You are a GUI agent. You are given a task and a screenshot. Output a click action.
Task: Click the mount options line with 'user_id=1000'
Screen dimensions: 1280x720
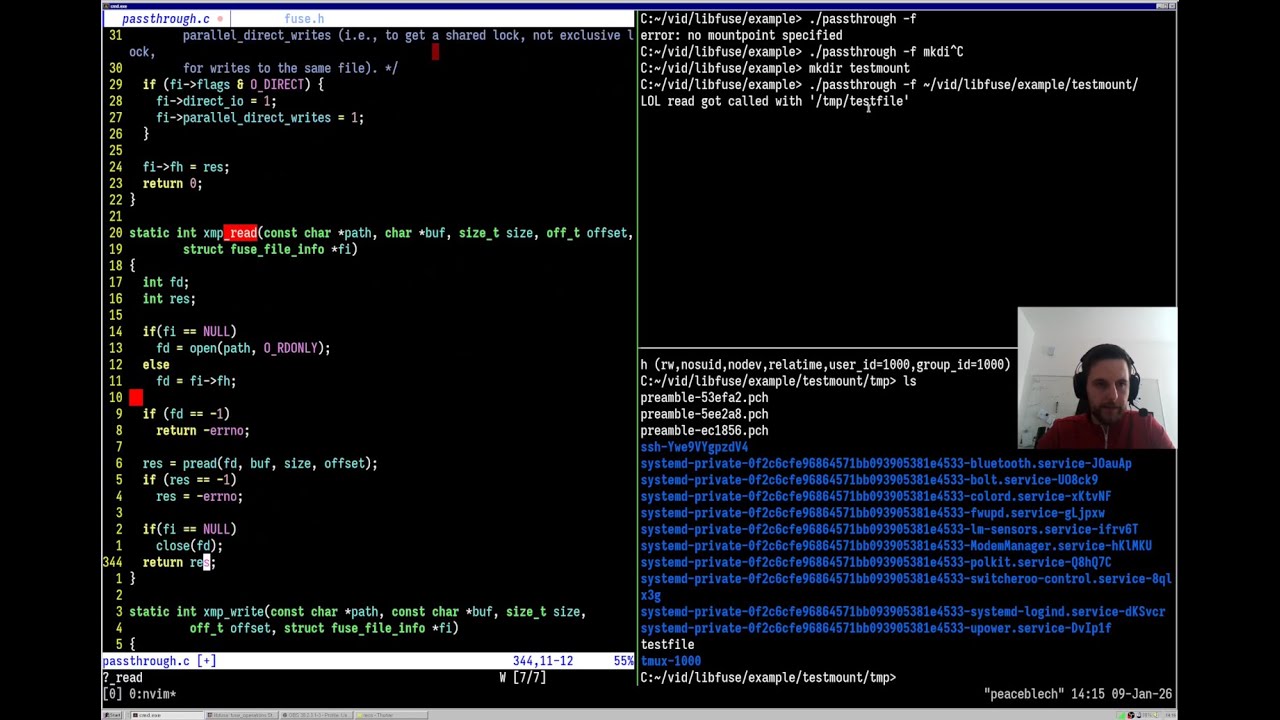tap(825, 365)
